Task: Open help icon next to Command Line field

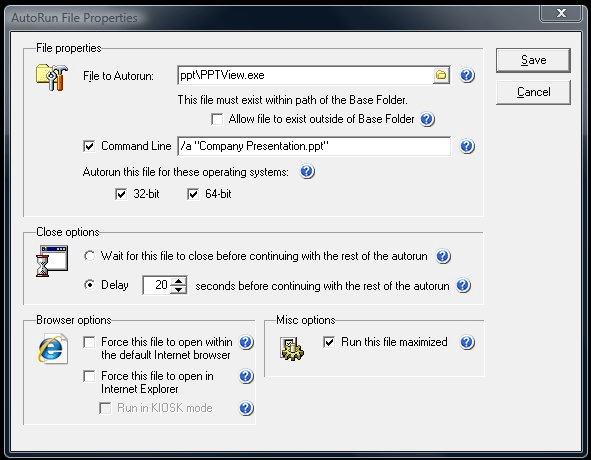Action: pyautogui.click(x=467, y=146)
